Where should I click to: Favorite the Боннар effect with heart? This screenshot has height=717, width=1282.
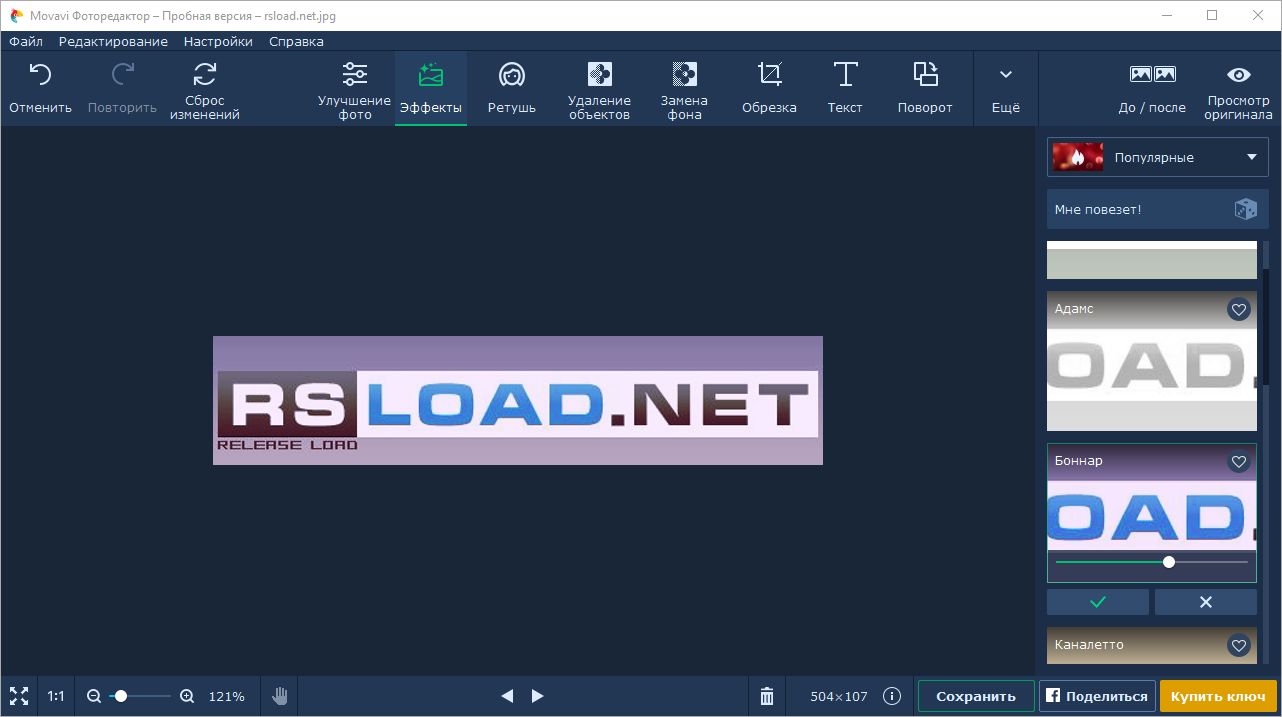pyautogui.click(x=1239, y=462)
